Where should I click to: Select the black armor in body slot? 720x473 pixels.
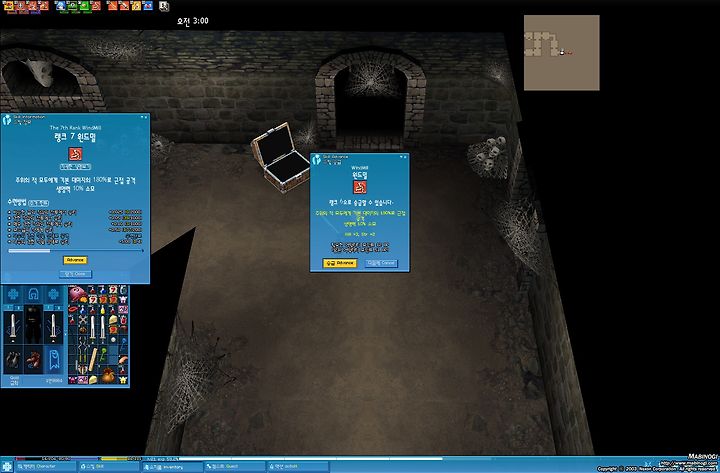34,324
